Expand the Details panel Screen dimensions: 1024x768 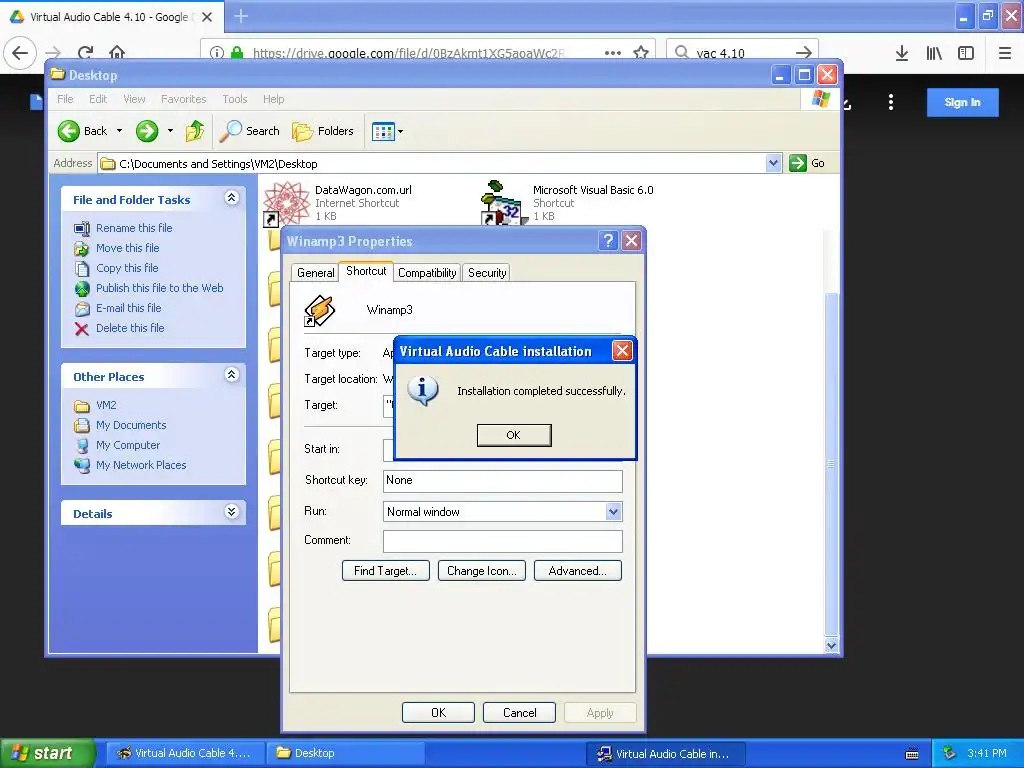(231, 511)
